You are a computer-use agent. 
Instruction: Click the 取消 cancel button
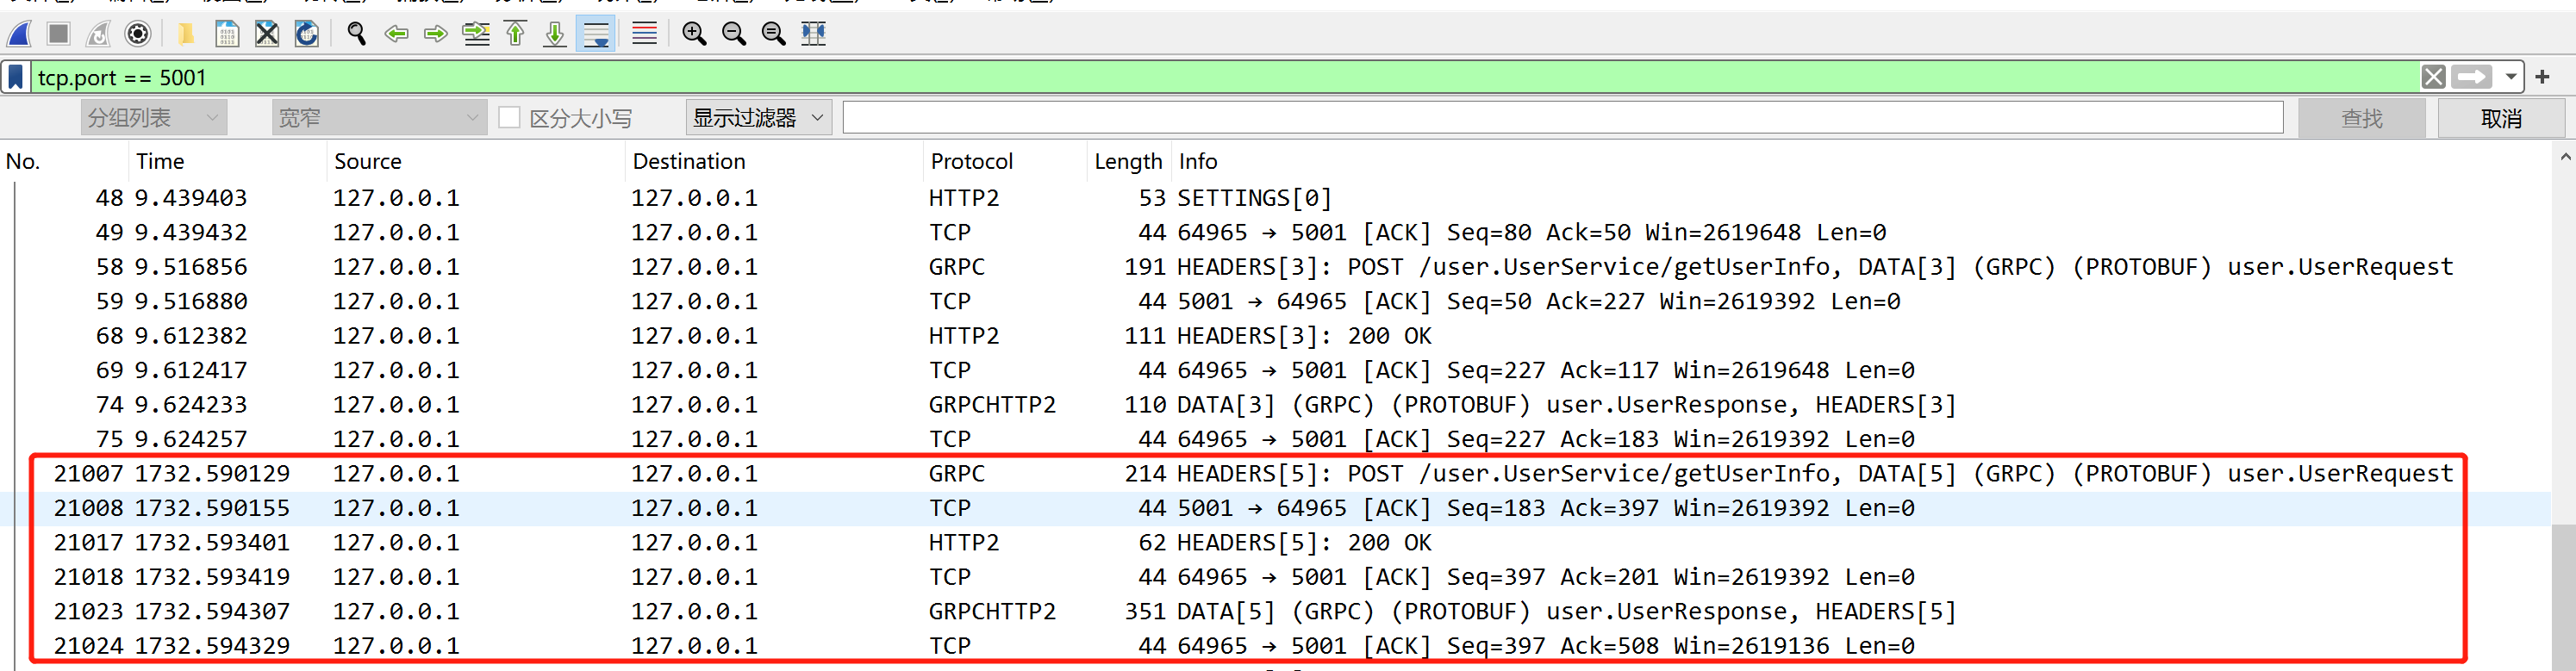pyautogui.click(x=2501, y=118)
